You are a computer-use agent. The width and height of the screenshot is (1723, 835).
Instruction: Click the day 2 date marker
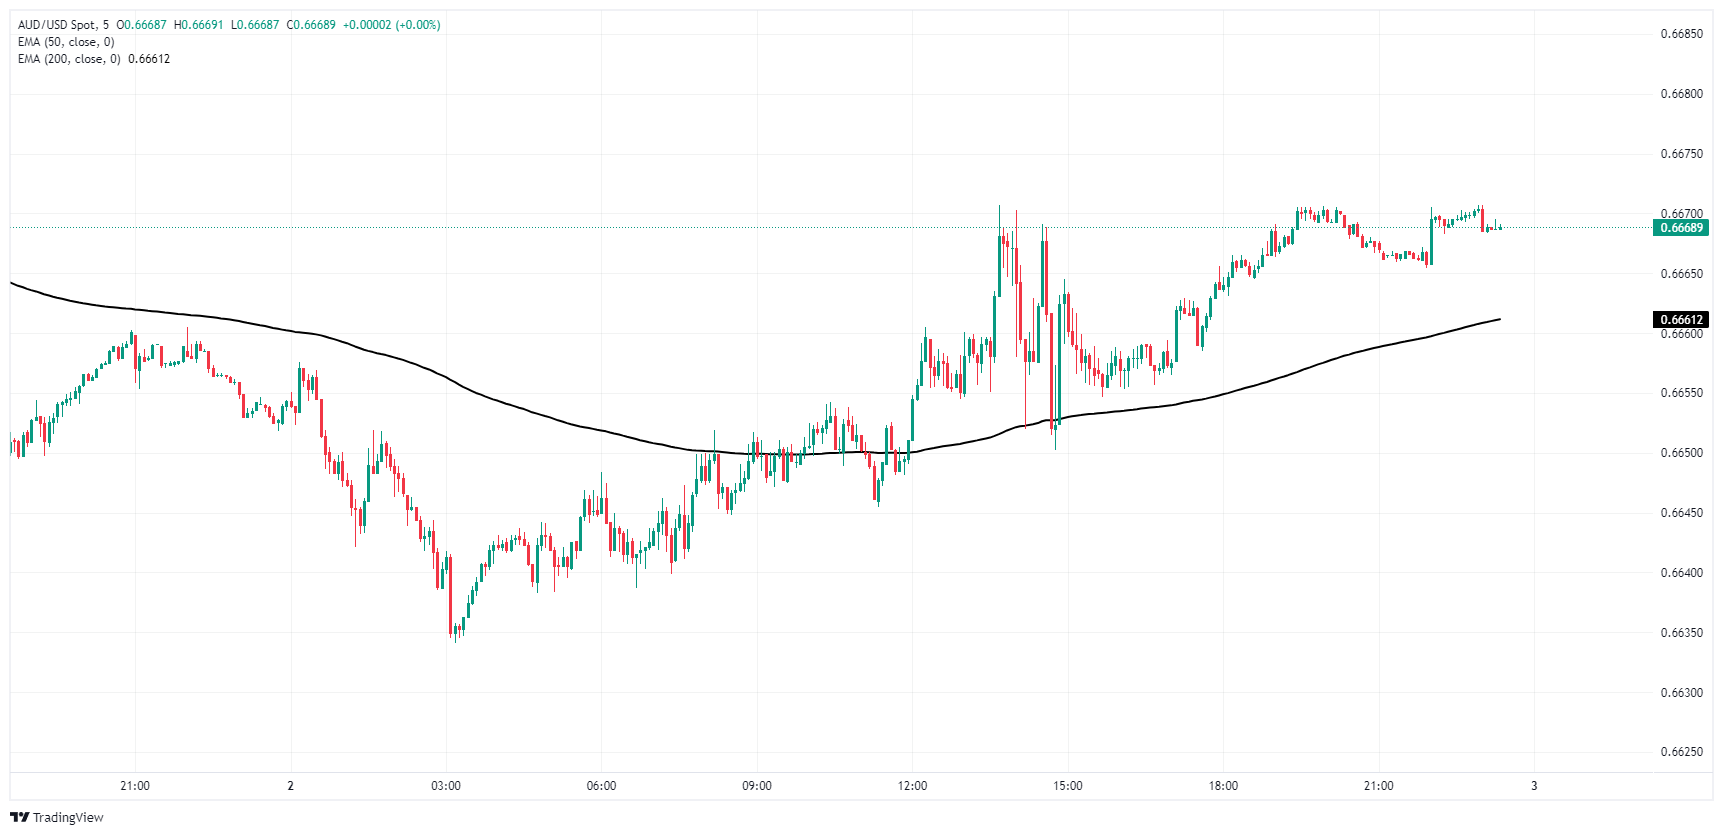point(291,786)
